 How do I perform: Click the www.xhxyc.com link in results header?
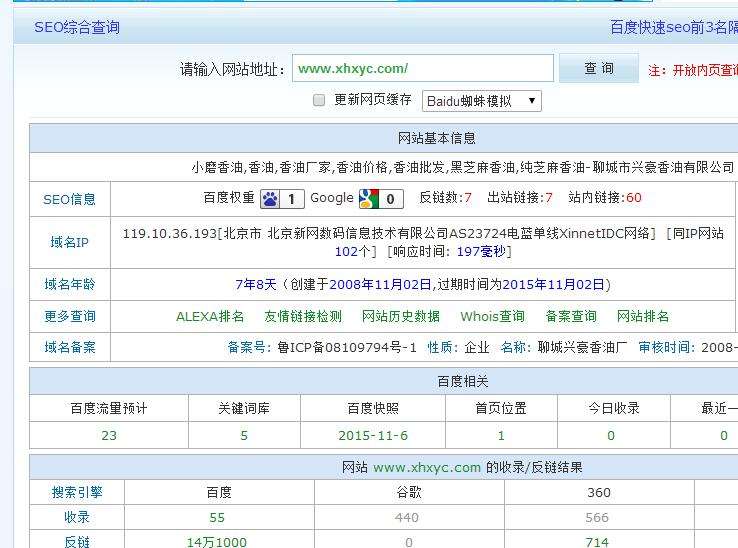pyautogui.click(x=427, y=467)
